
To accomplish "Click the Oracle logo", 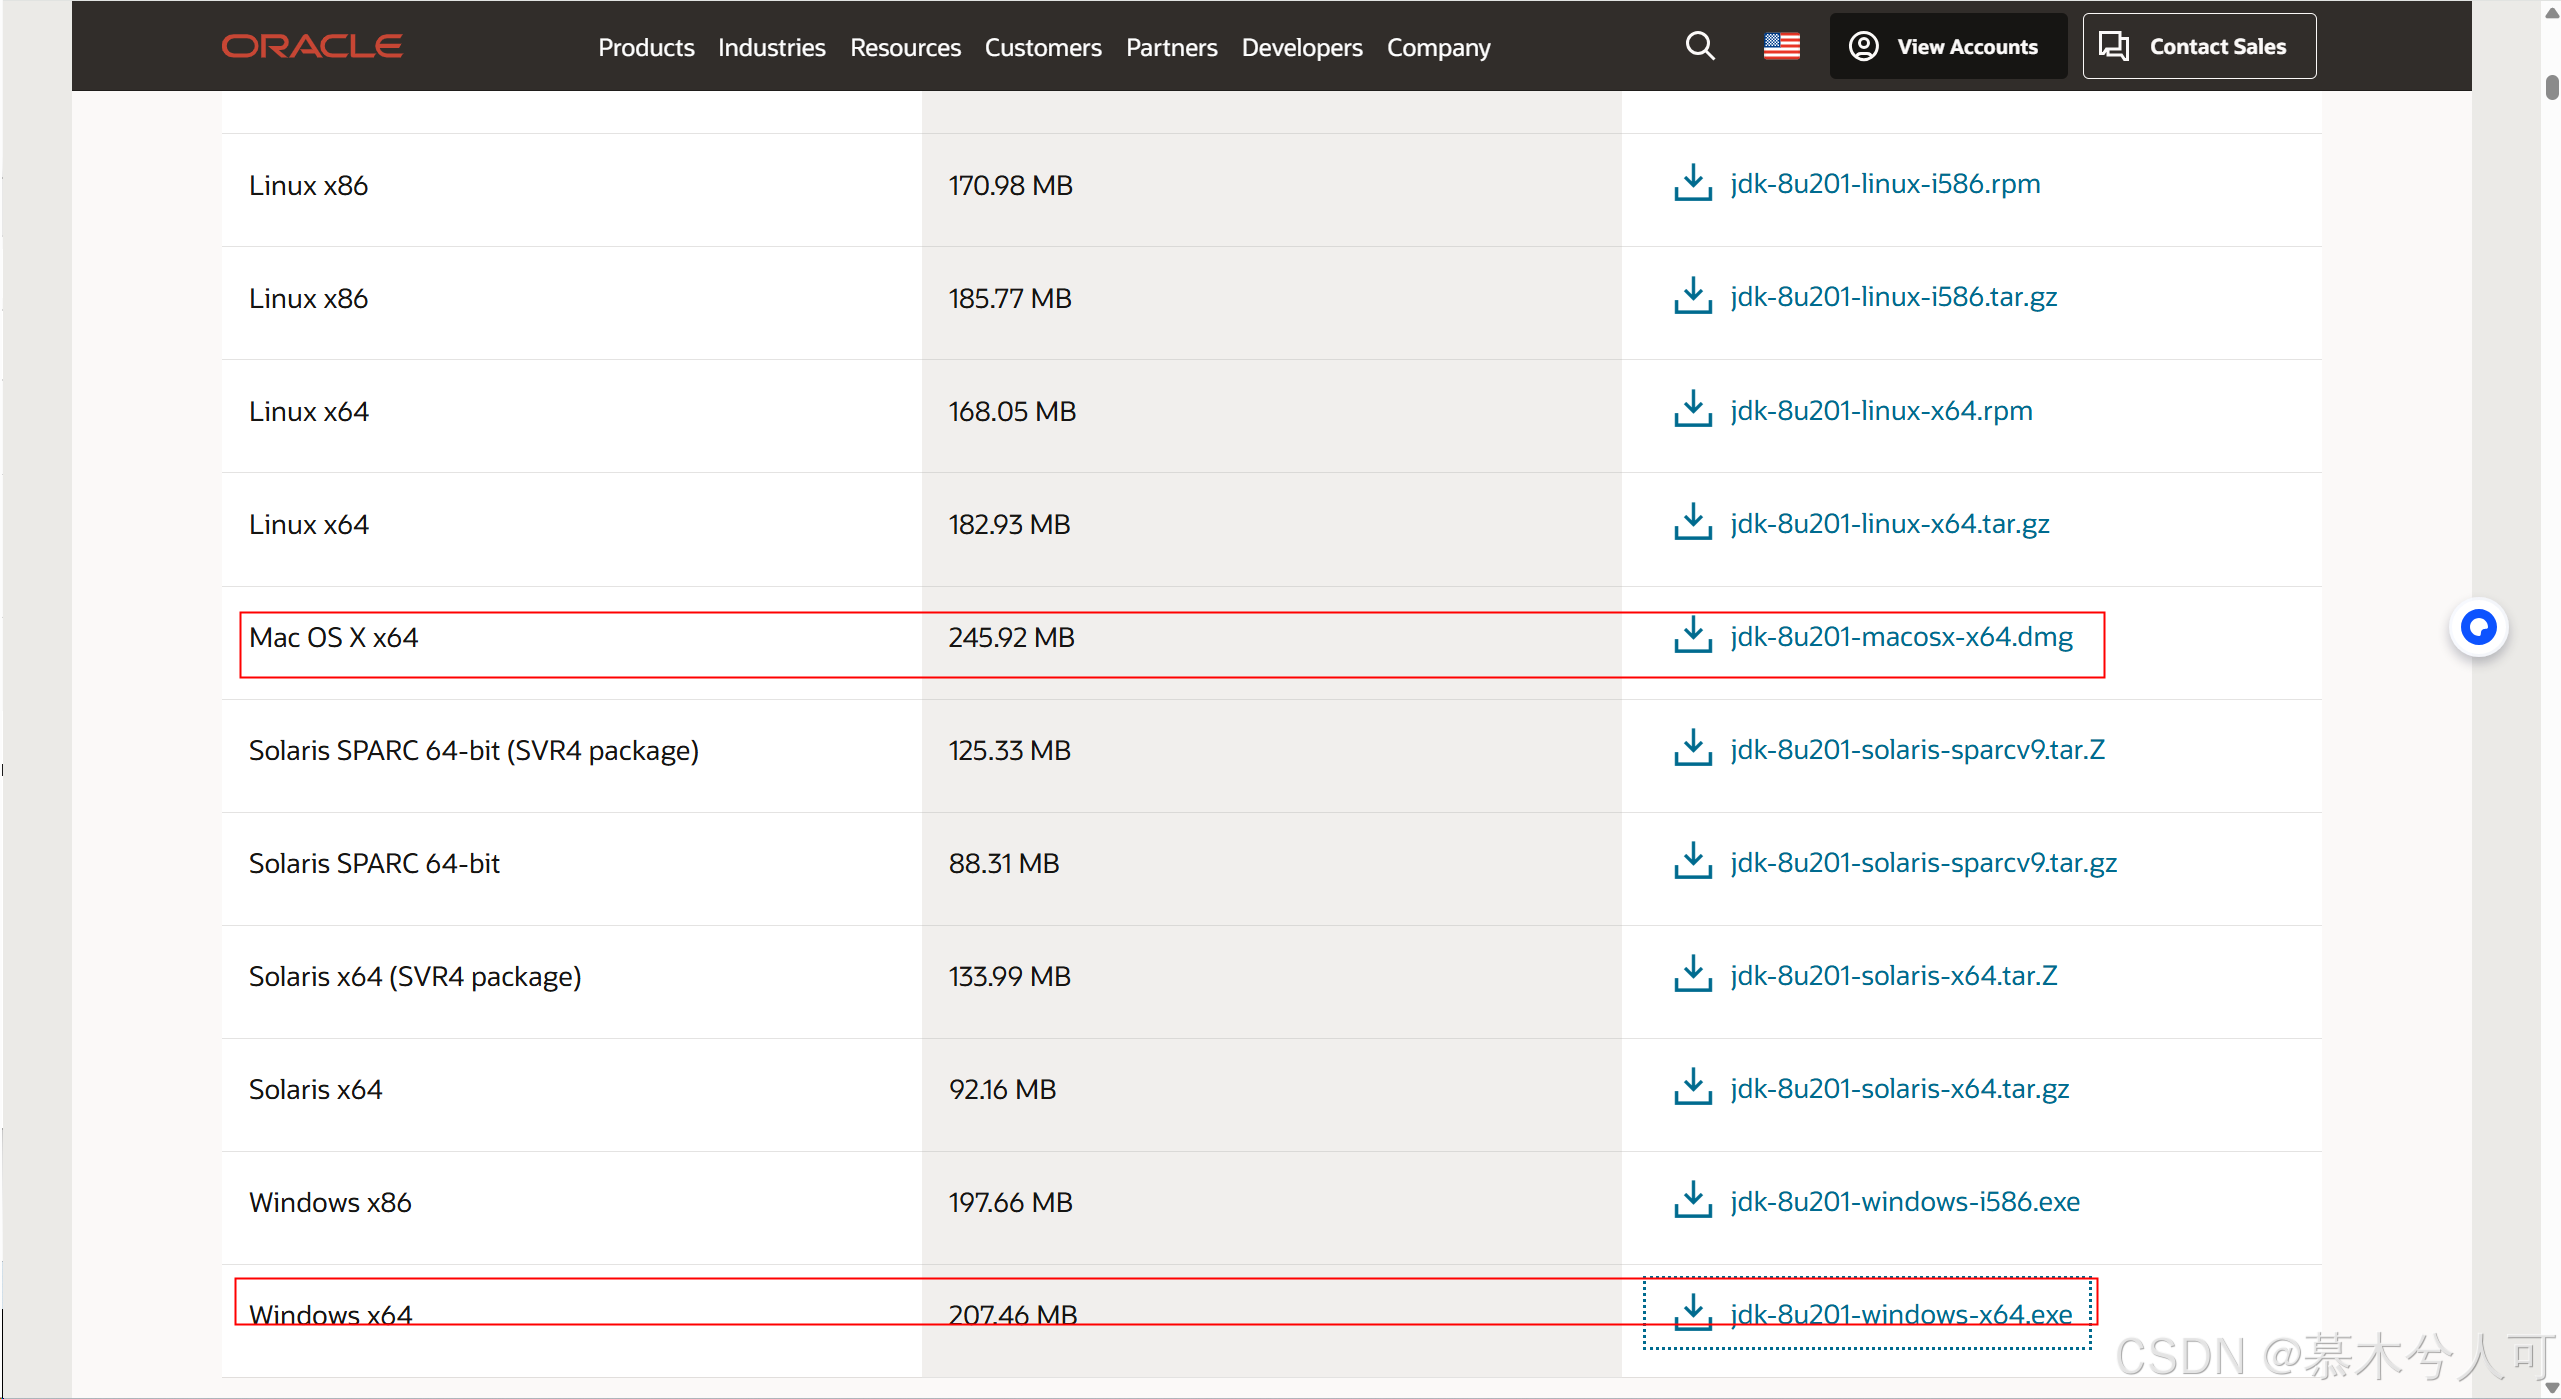I will (312, 46).
